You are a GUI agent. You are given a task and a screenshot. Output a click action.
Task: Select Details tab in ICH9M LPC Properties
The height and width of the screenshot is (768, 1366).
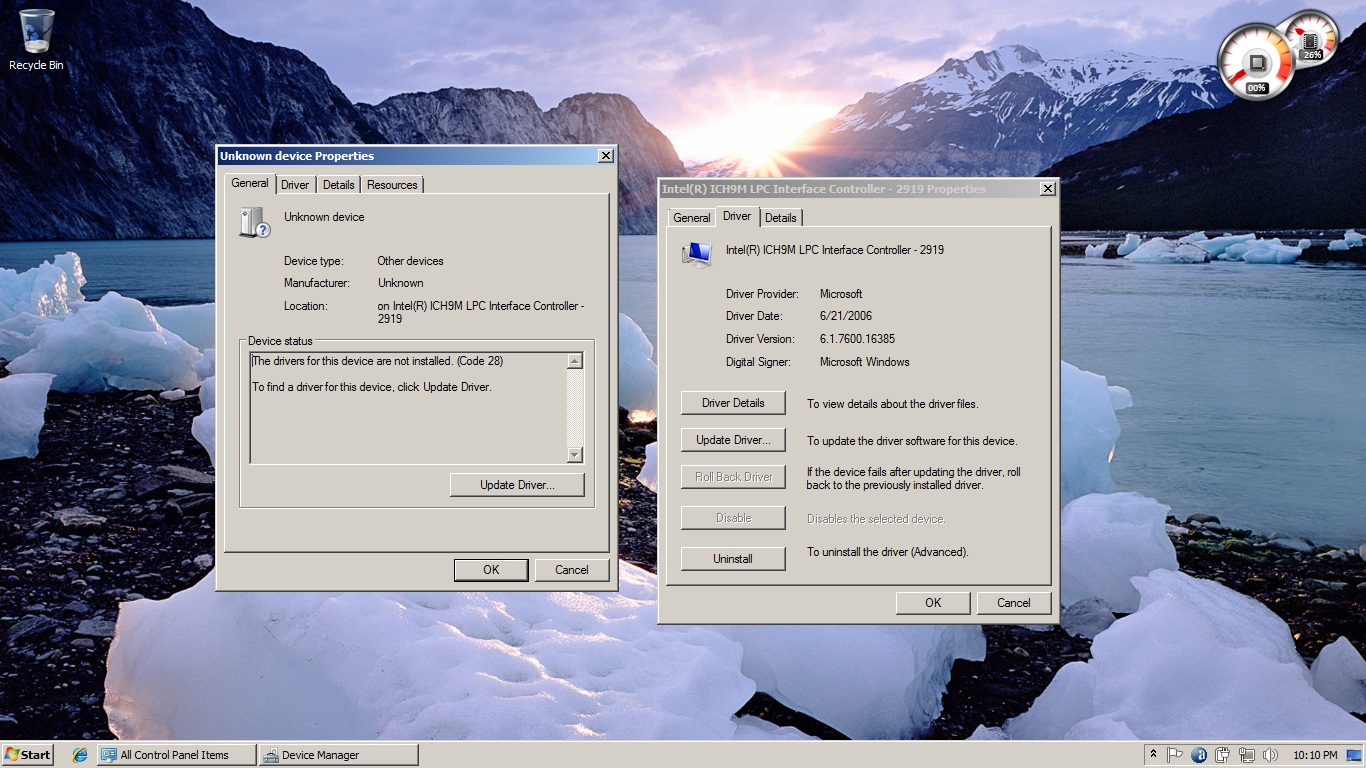pyautogui.click(x=781, y=218)
